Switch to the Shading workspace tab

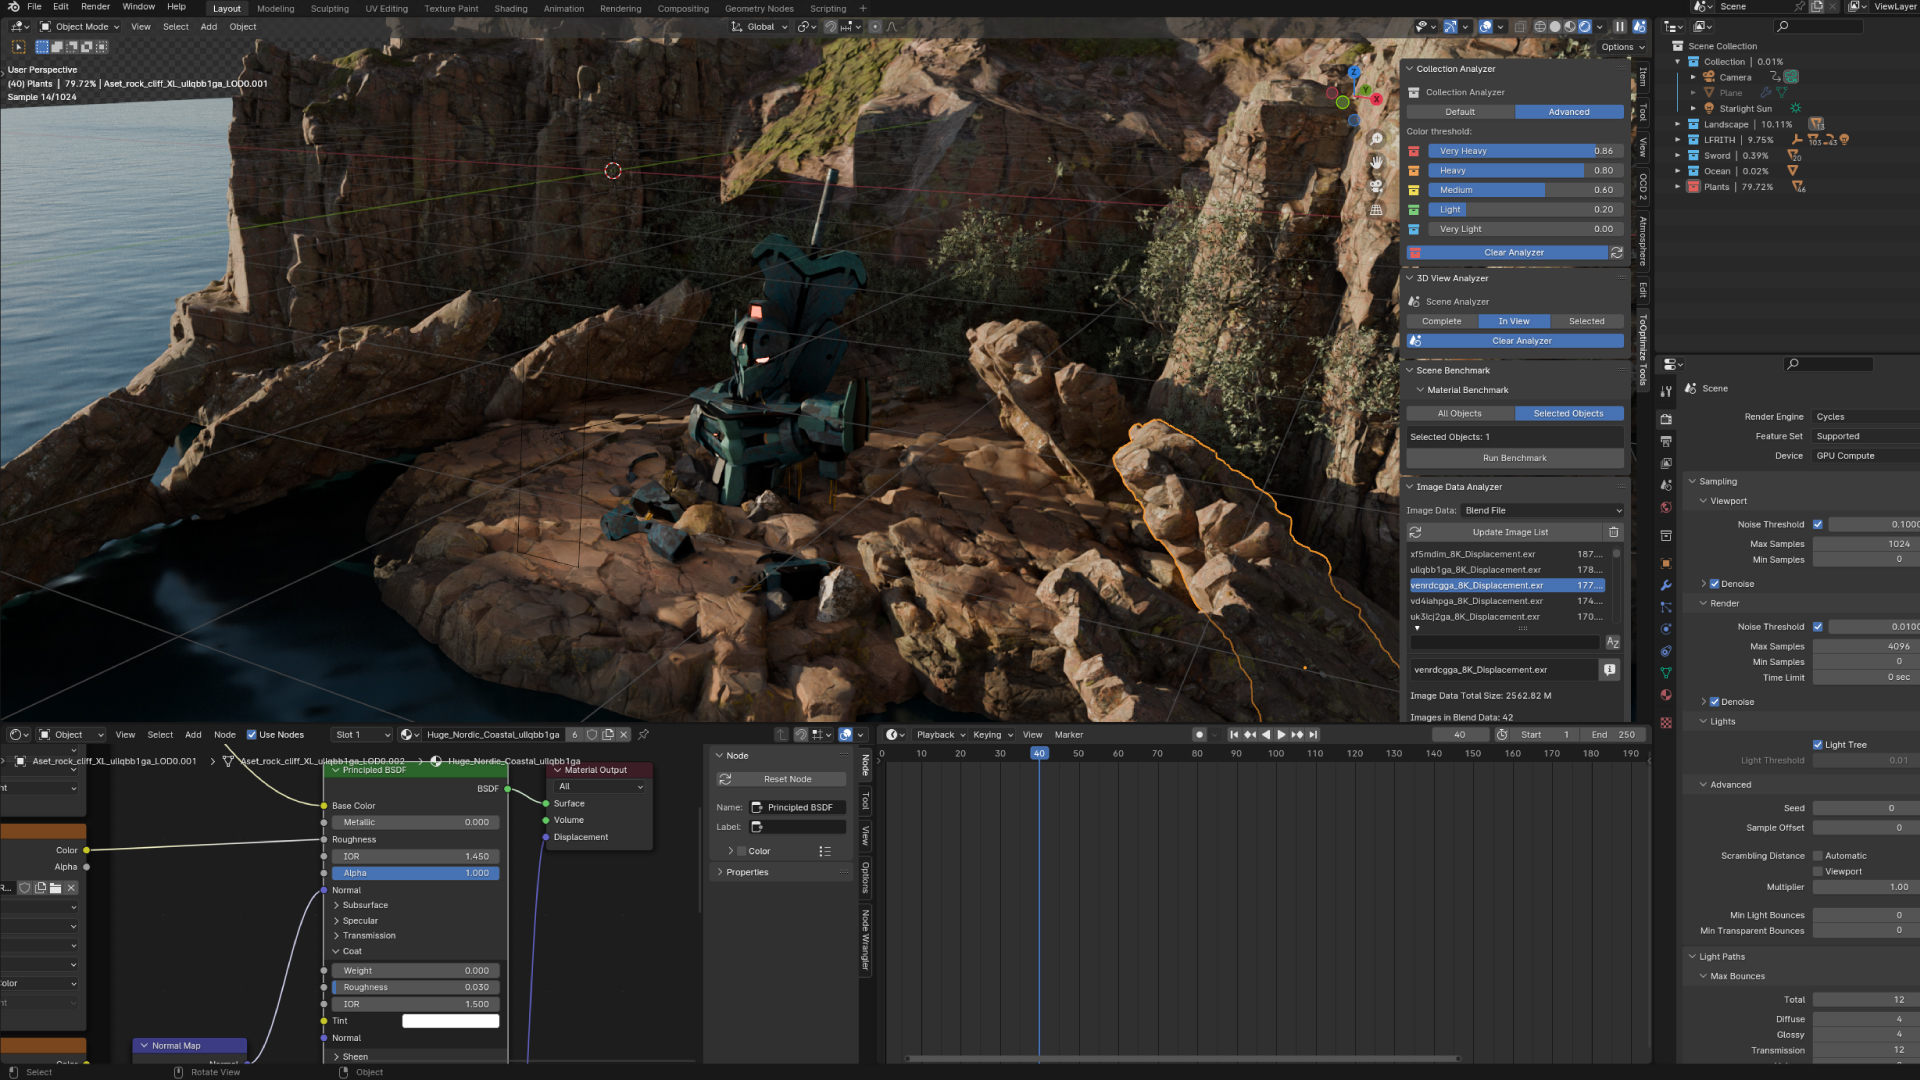(x=510, y=9)
